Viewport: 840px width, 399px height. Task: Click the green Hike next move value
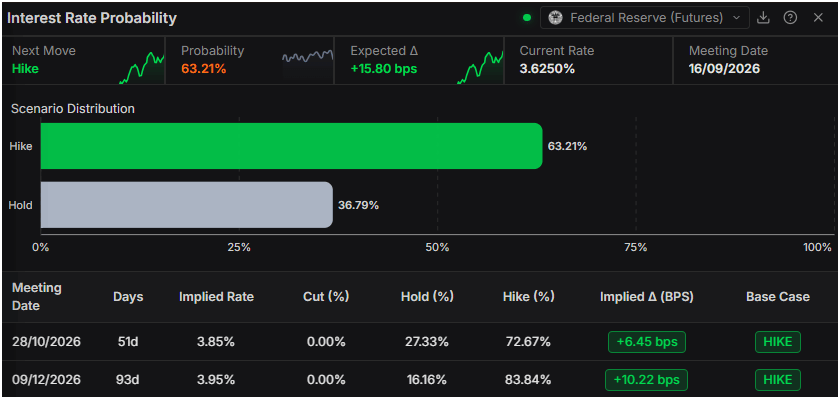tap(25, 69)
